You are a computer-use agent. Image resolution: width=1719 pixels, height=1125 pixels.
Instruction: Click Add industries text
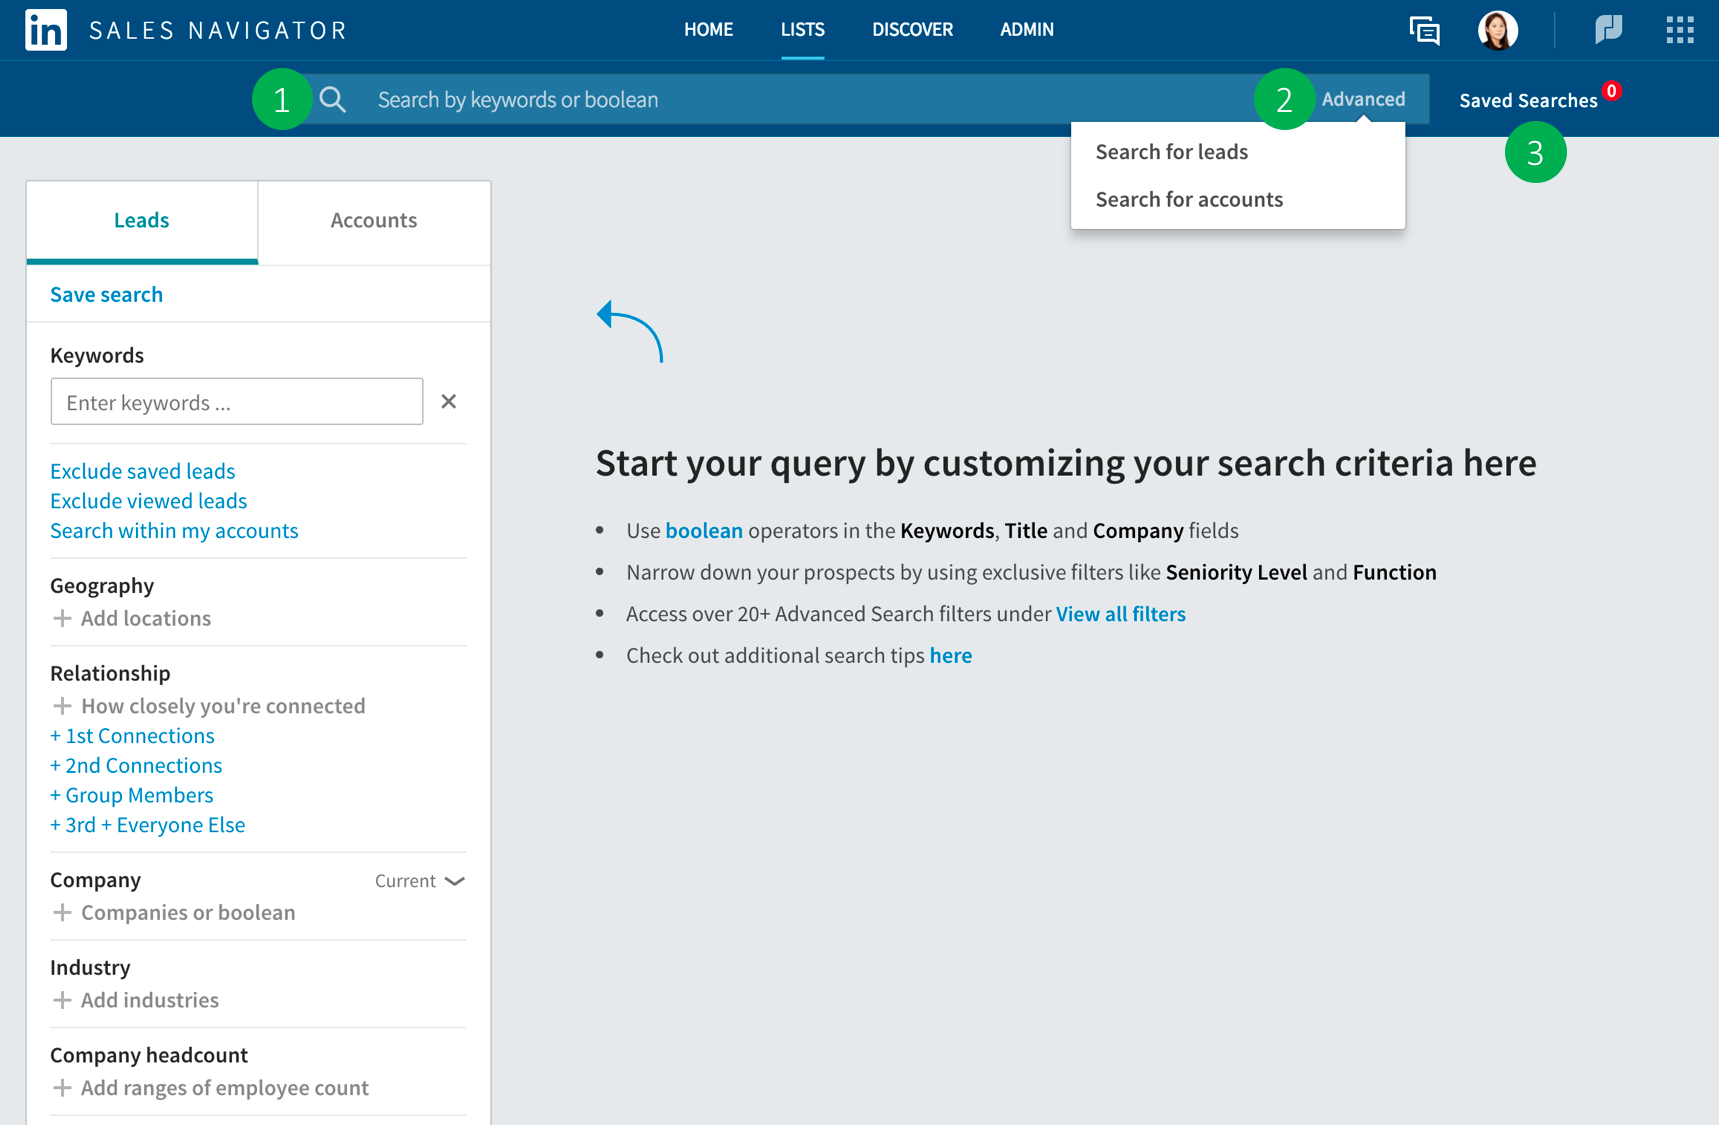pyautogui.click(x=150, y=1000)
